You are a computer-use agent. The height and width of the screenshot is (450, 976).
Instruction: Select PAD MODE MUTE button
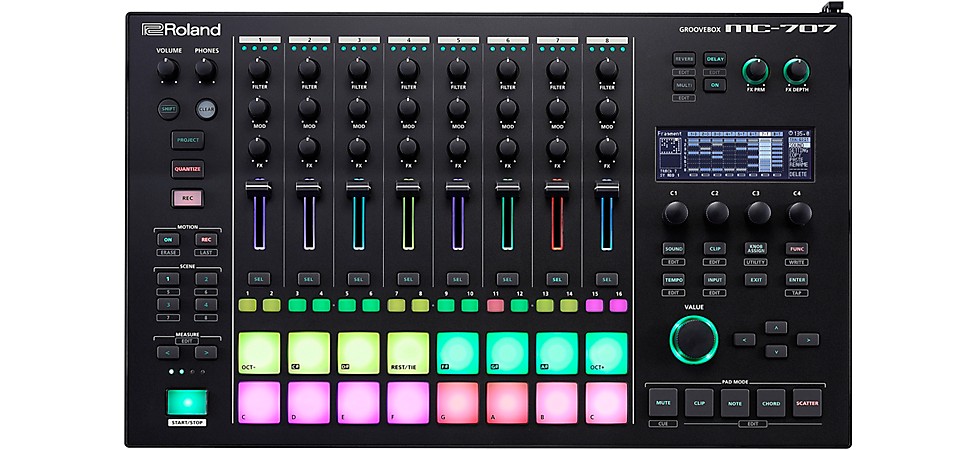(663, 403)
